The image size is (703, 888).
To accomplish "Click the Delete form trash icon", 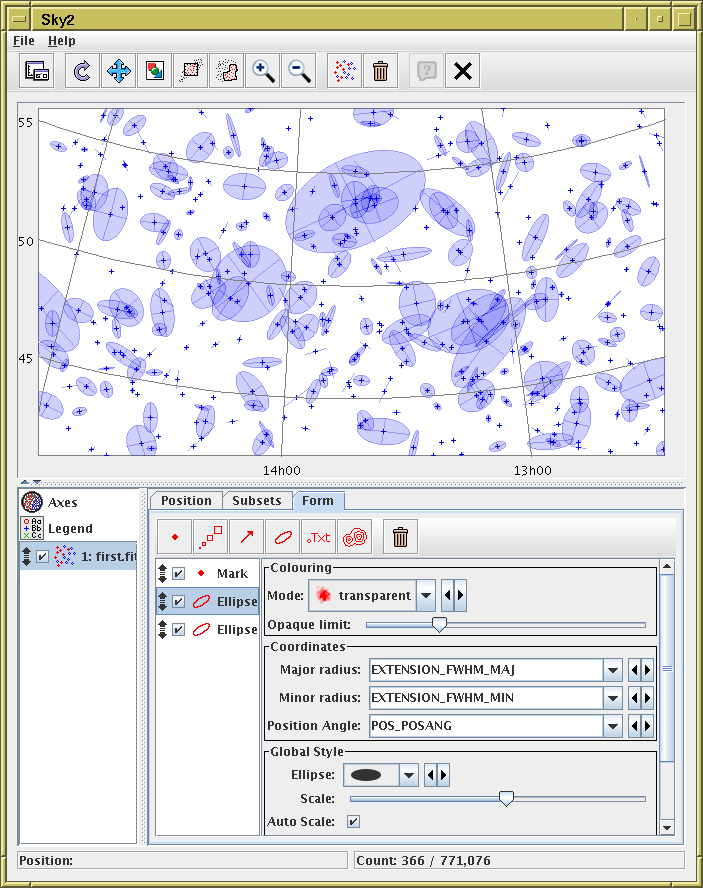I will pyautogui.click(x=401, y=537).
